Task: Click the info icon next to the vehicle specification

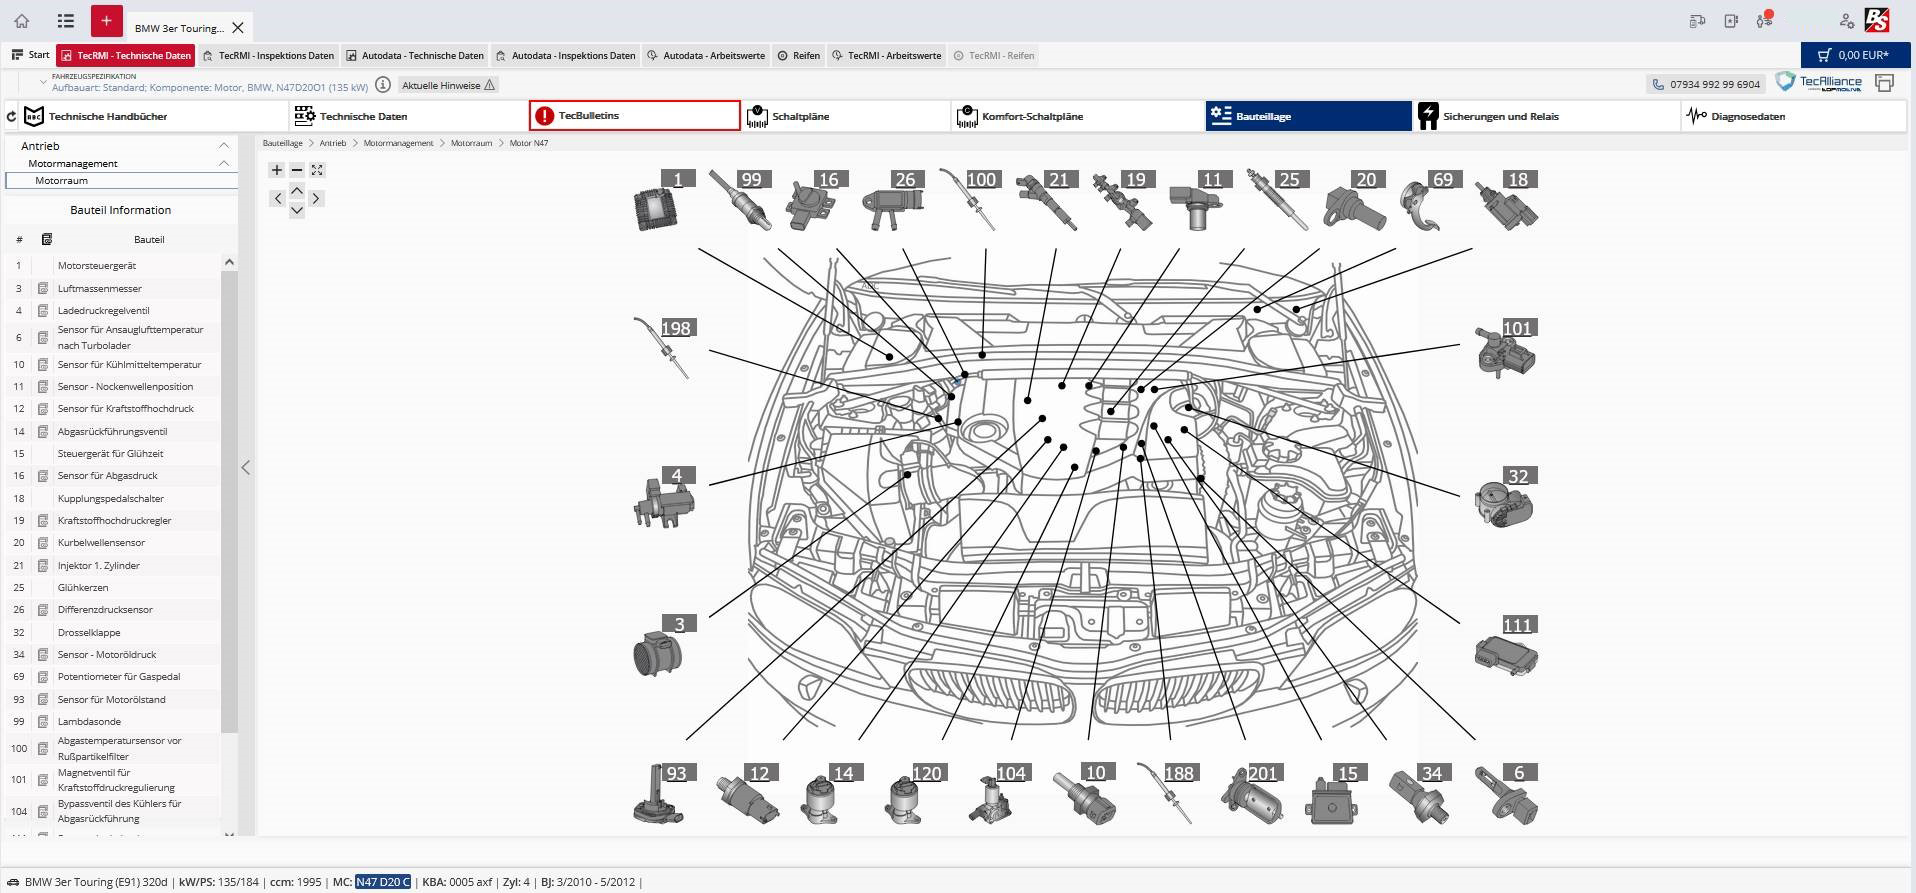Action: (x=382, y=85)
